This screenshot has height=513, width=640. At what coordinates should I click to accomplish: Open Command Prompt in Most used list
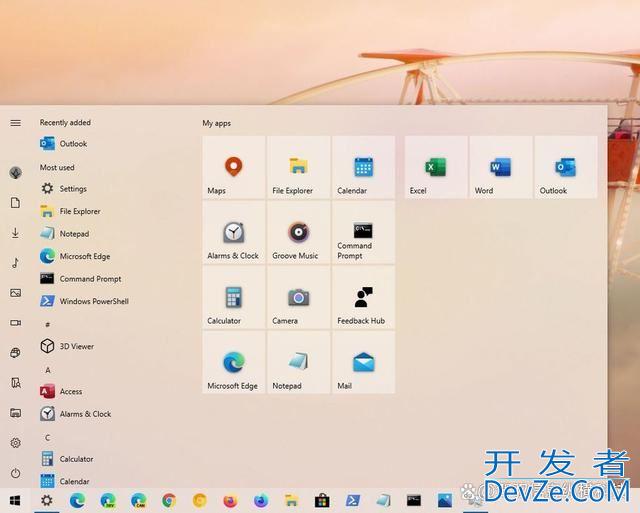tap(81, 279)
